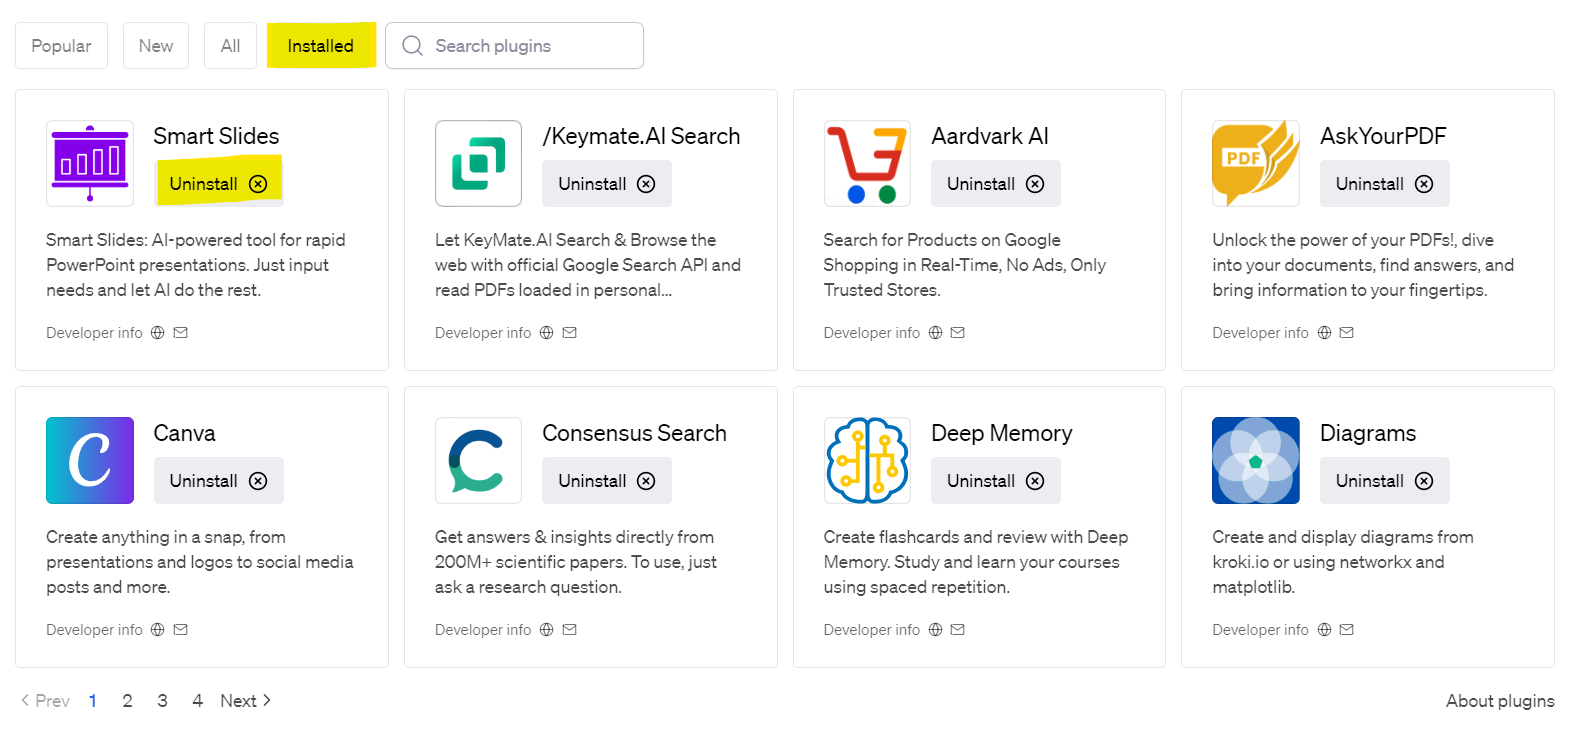Image resolution: width=1572 pixels, height=730 pixels.
Task: Go to page 2
Action: (x=127, y=701)
